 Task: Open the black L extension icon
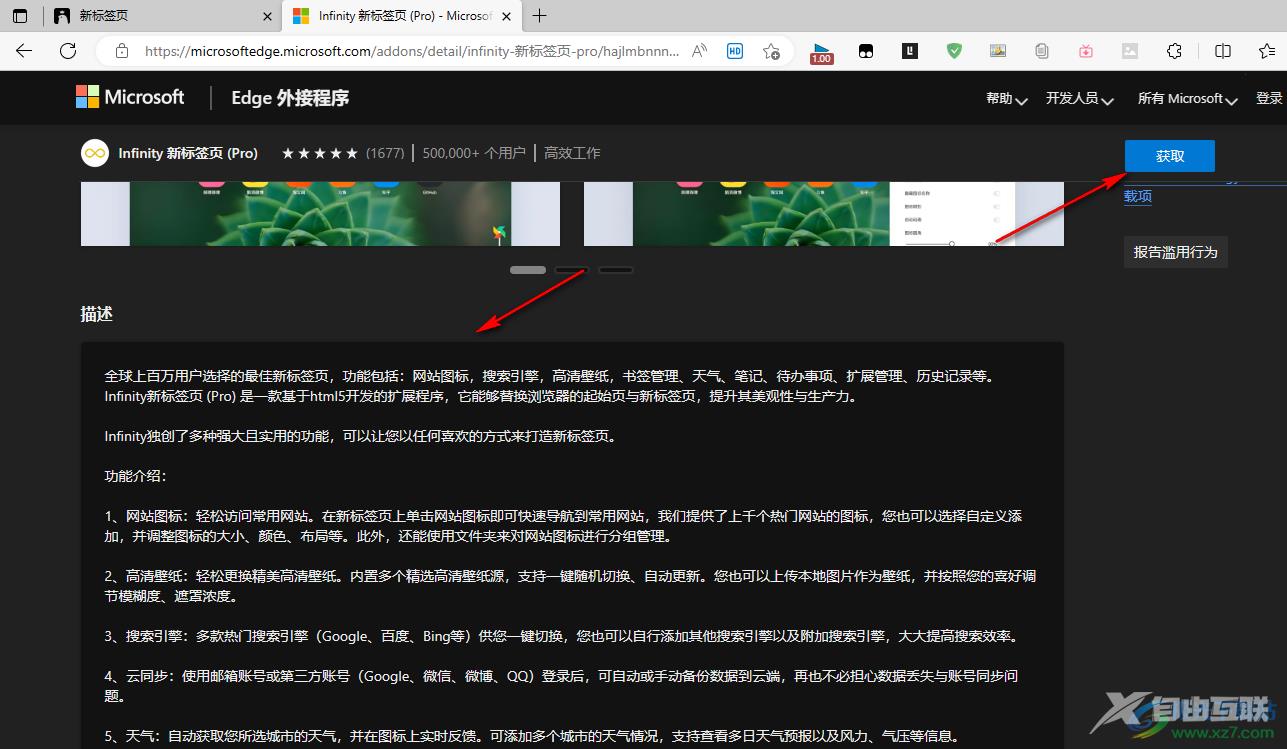(x=910, y=51)
